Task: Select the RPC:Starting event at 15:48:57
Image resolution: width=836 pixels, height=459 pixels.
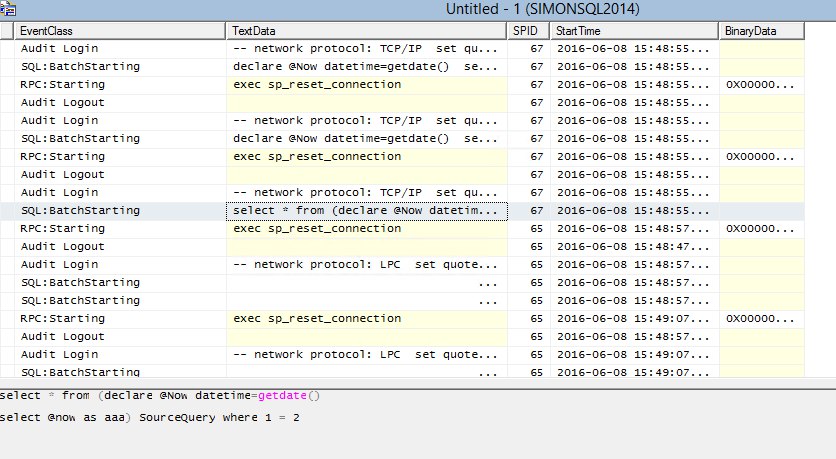Action: [x=62, y=229]
